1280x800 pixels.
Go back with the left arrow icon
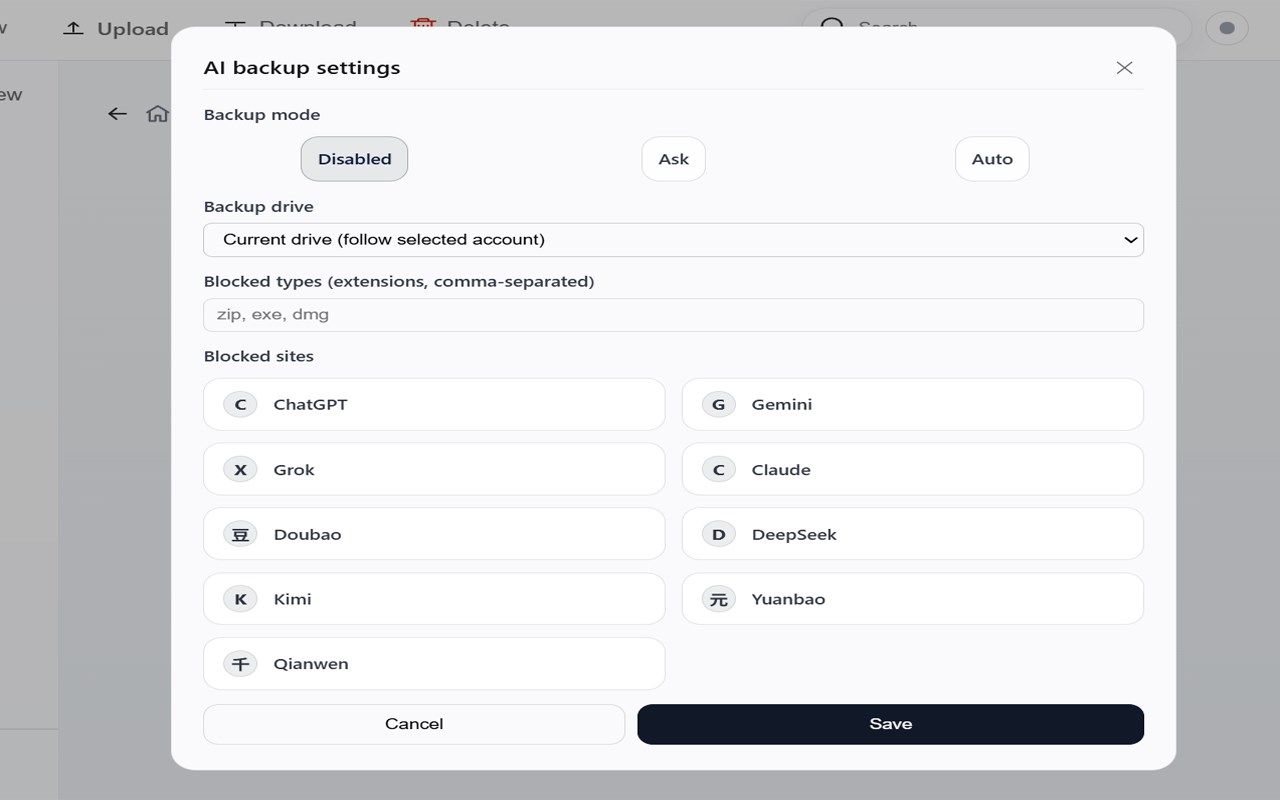pos(118,114)
